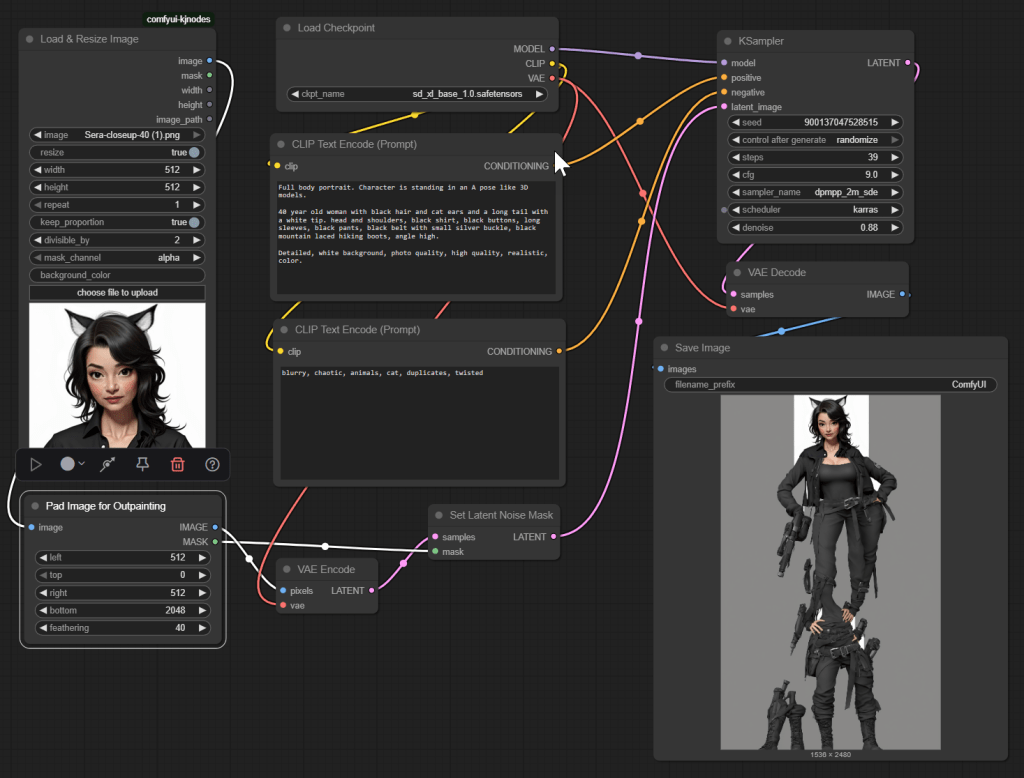Screen dimensions: 1024x778
Task: Open the node color picker circle
Action: coord(68,464)
